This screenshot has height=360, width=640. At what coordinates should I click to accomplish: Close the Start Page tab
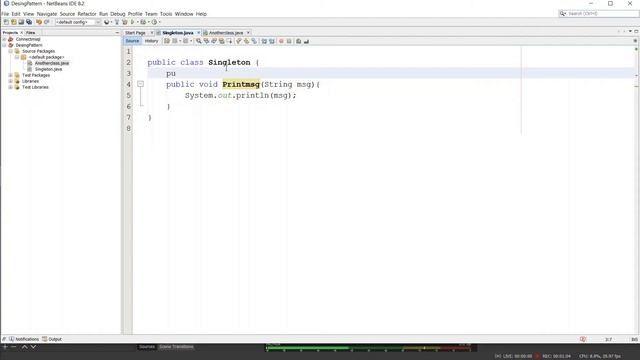pos(152,33)
